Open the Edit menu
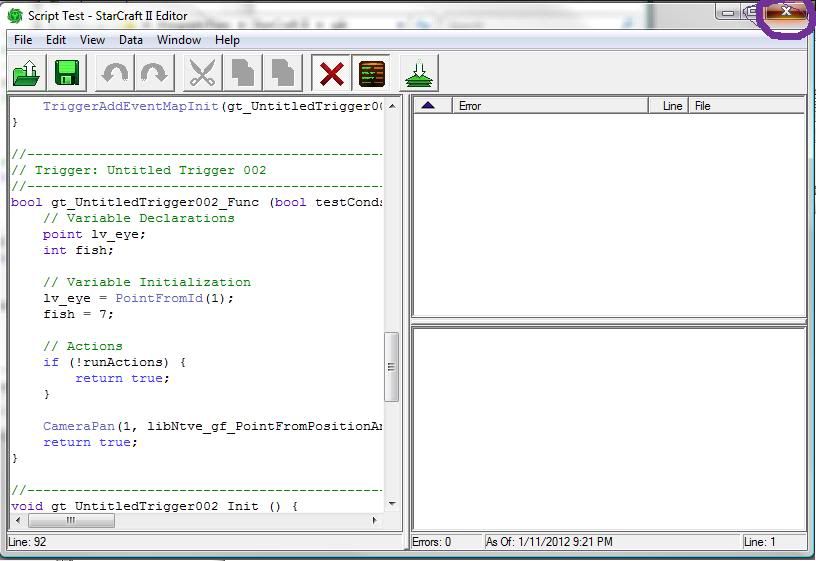Image resolution: width=816 pixels, height=561 pixels. click(56, 40)
